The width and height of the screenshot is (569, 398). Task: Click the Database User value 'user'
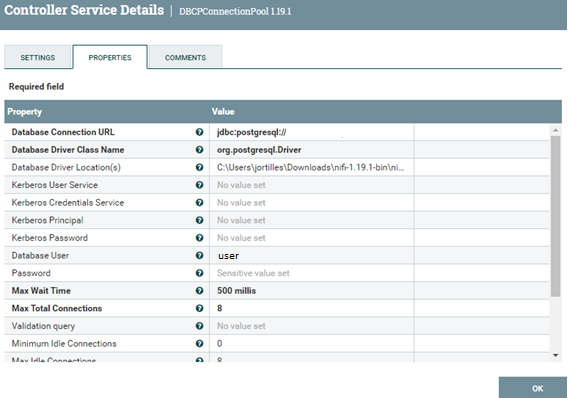click(x=229, y=256)
